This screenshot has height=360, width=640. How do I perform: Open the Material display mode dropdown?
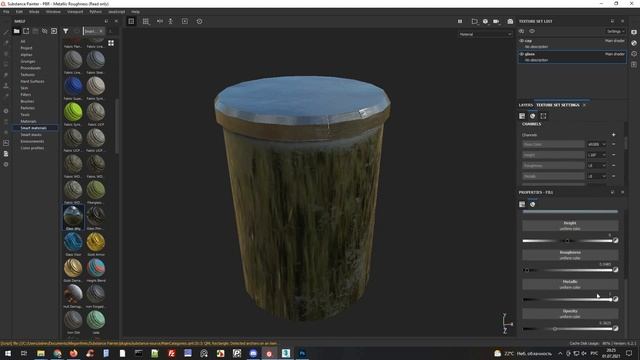(485, 34)
